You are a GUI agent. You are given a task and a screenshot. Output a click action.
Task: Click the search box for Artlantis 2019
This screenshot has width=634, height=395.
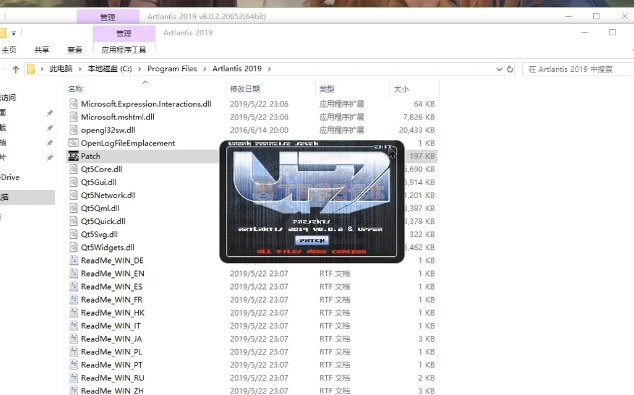coord(578,69)
